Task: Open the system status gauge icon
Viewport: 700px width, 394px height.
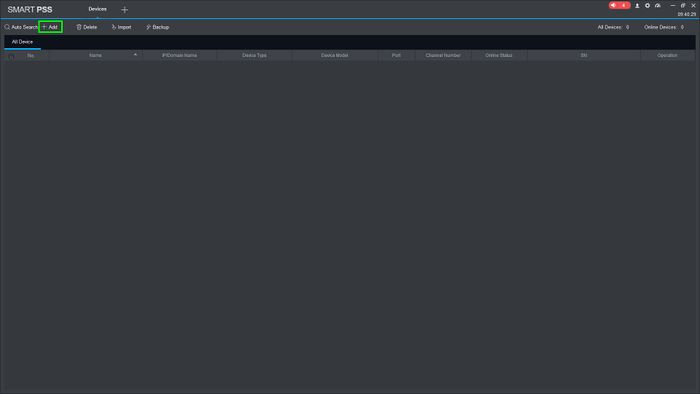Action: pos(658,6)
